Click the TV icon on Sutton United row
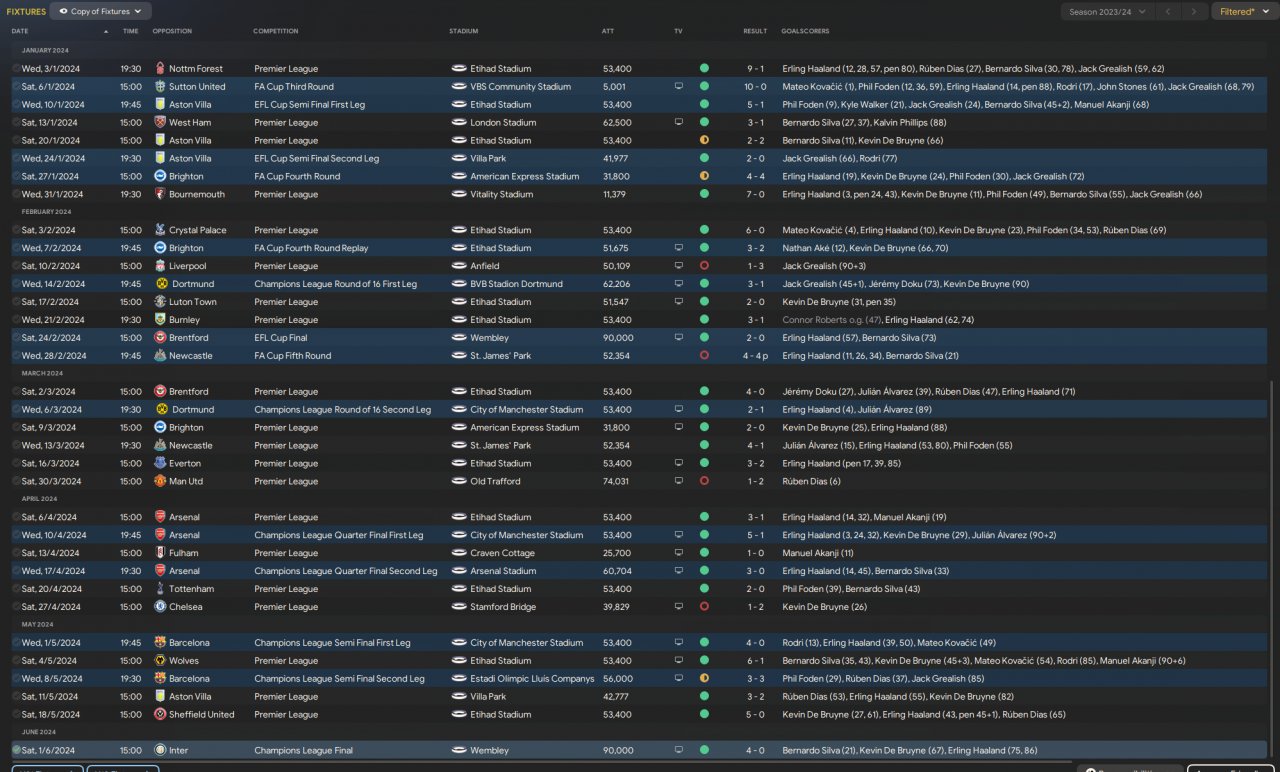 pyautogui.click(x=679, y=87)
